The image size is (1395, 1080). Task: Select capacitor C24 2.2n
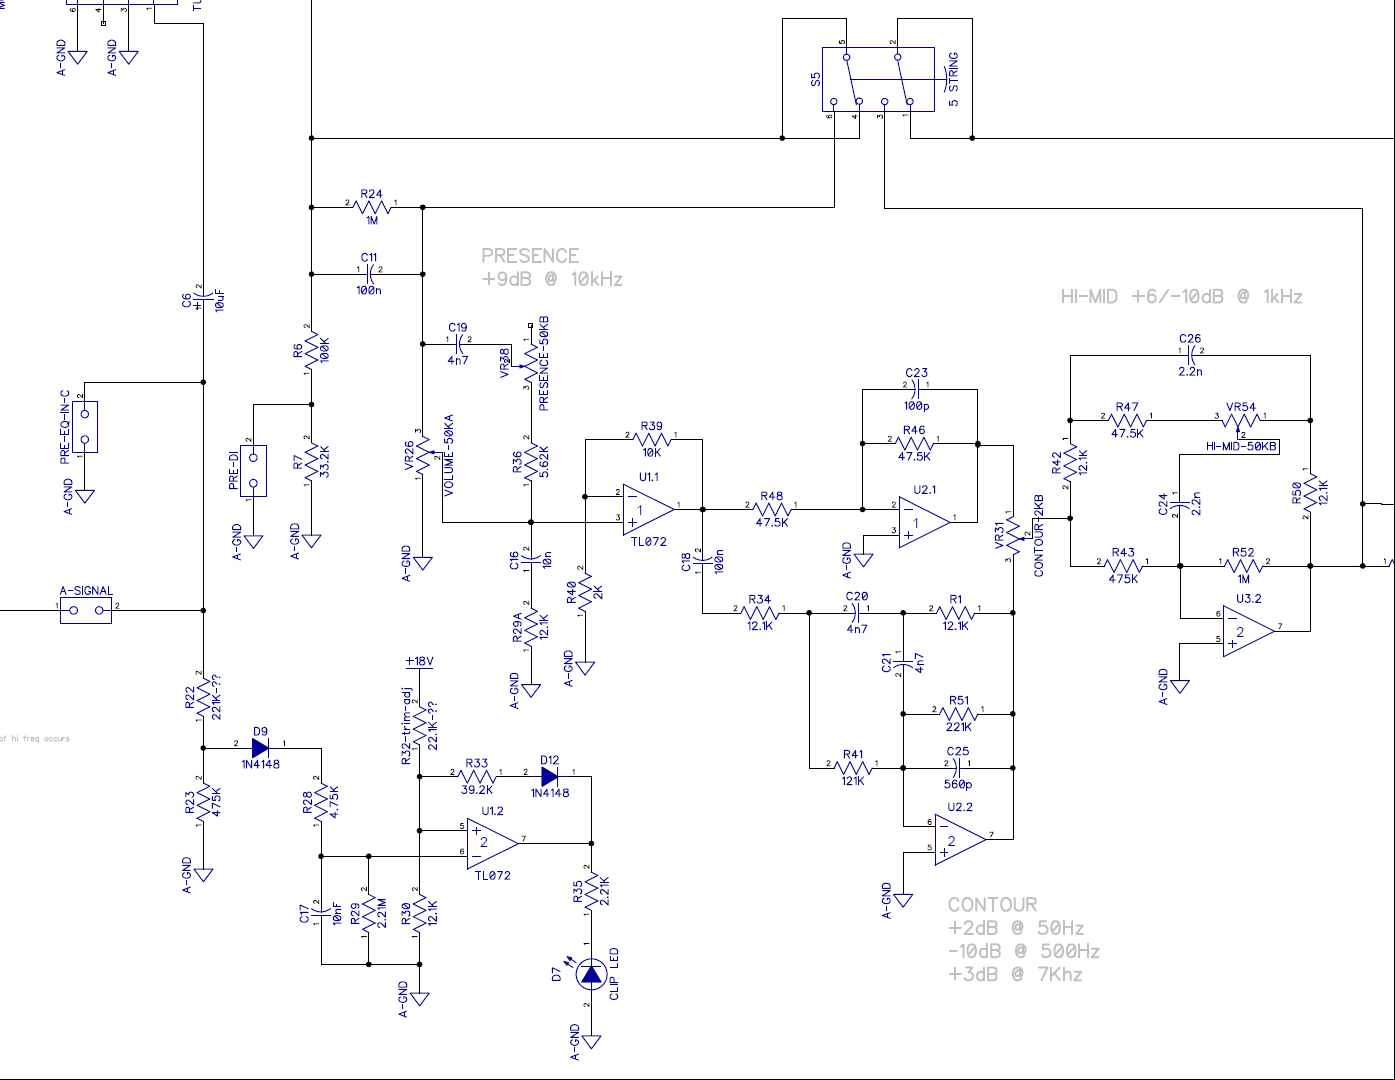click(x=1179, y=505)
